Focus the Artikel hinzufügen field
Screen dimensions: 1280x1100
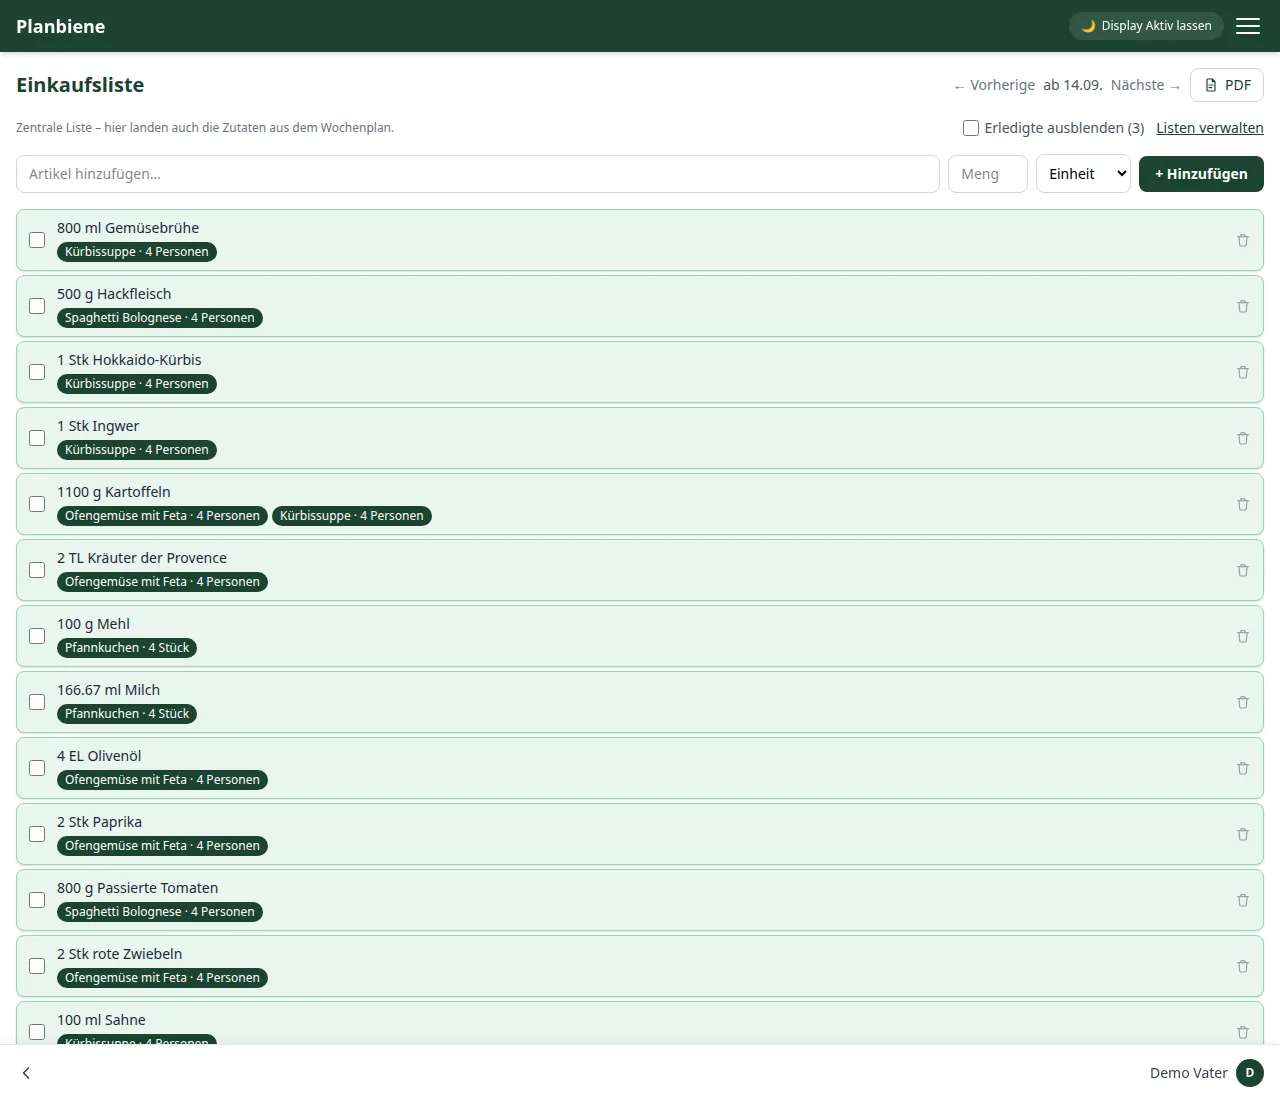tap(478, 174)
